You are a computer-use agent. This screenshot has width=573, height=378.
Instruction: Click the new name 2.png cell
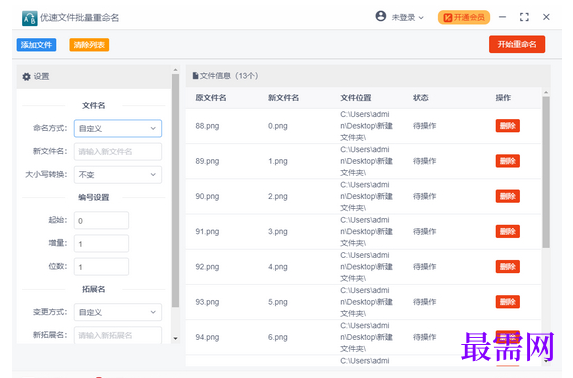[x=278, y=196]
